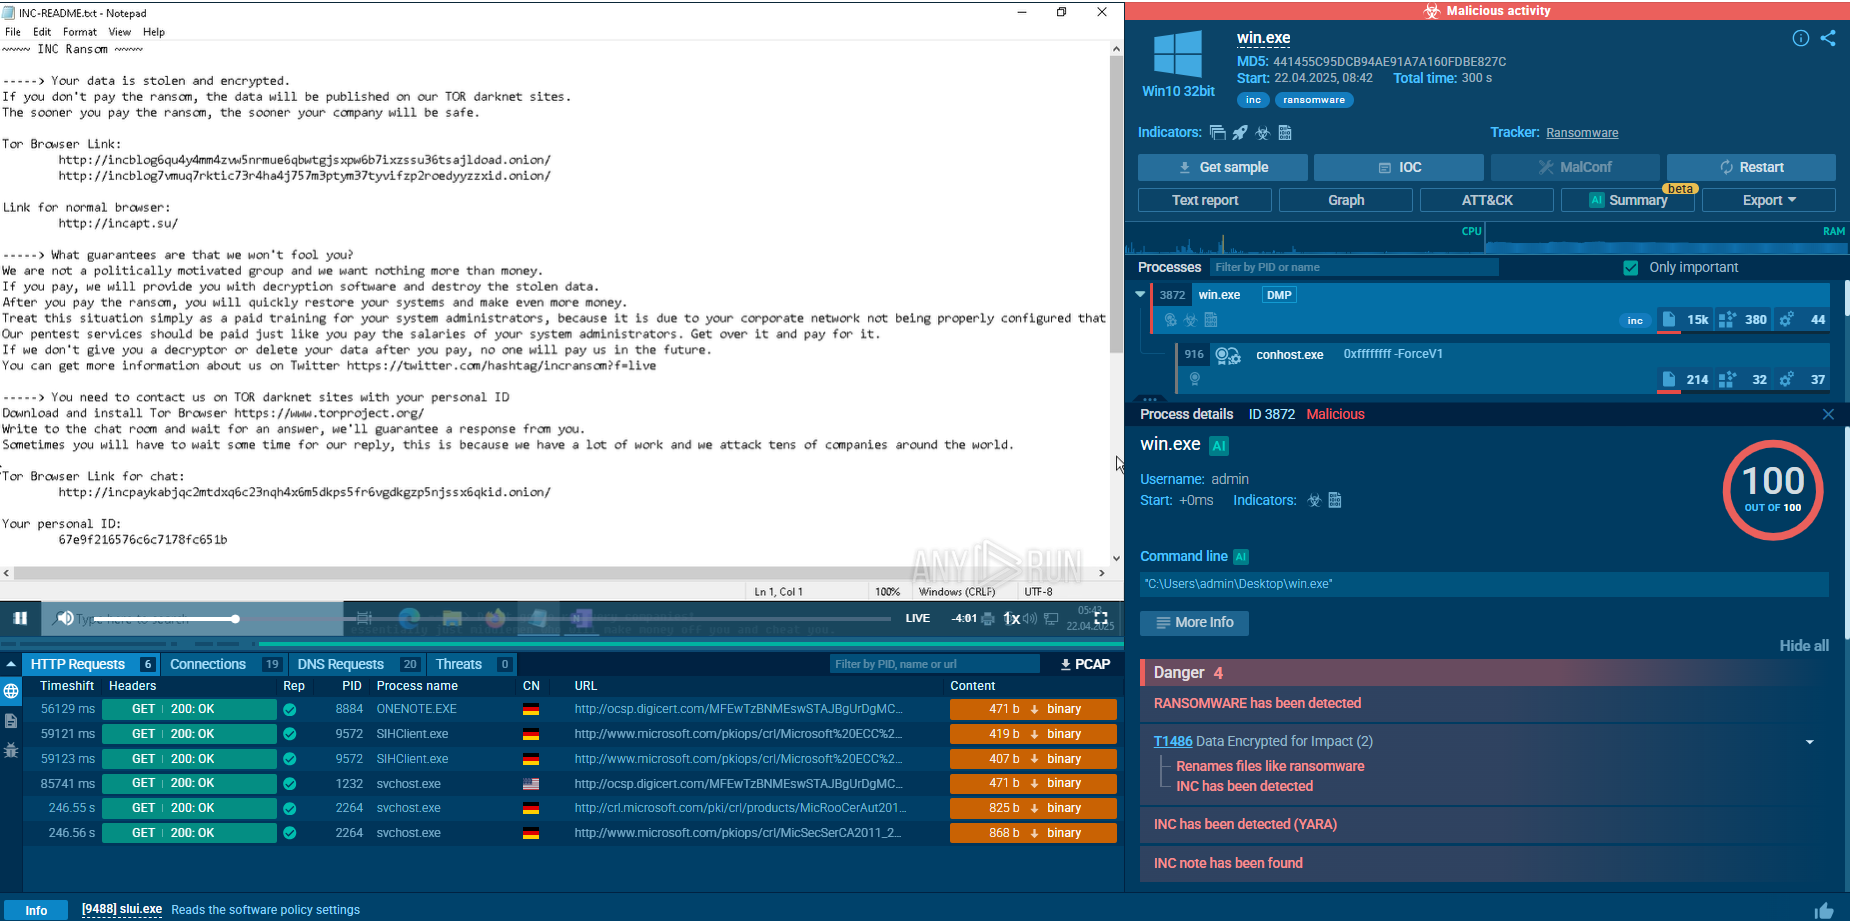Click the Get sample button
Viewport: 1850px width, 921px height.
1222,167
